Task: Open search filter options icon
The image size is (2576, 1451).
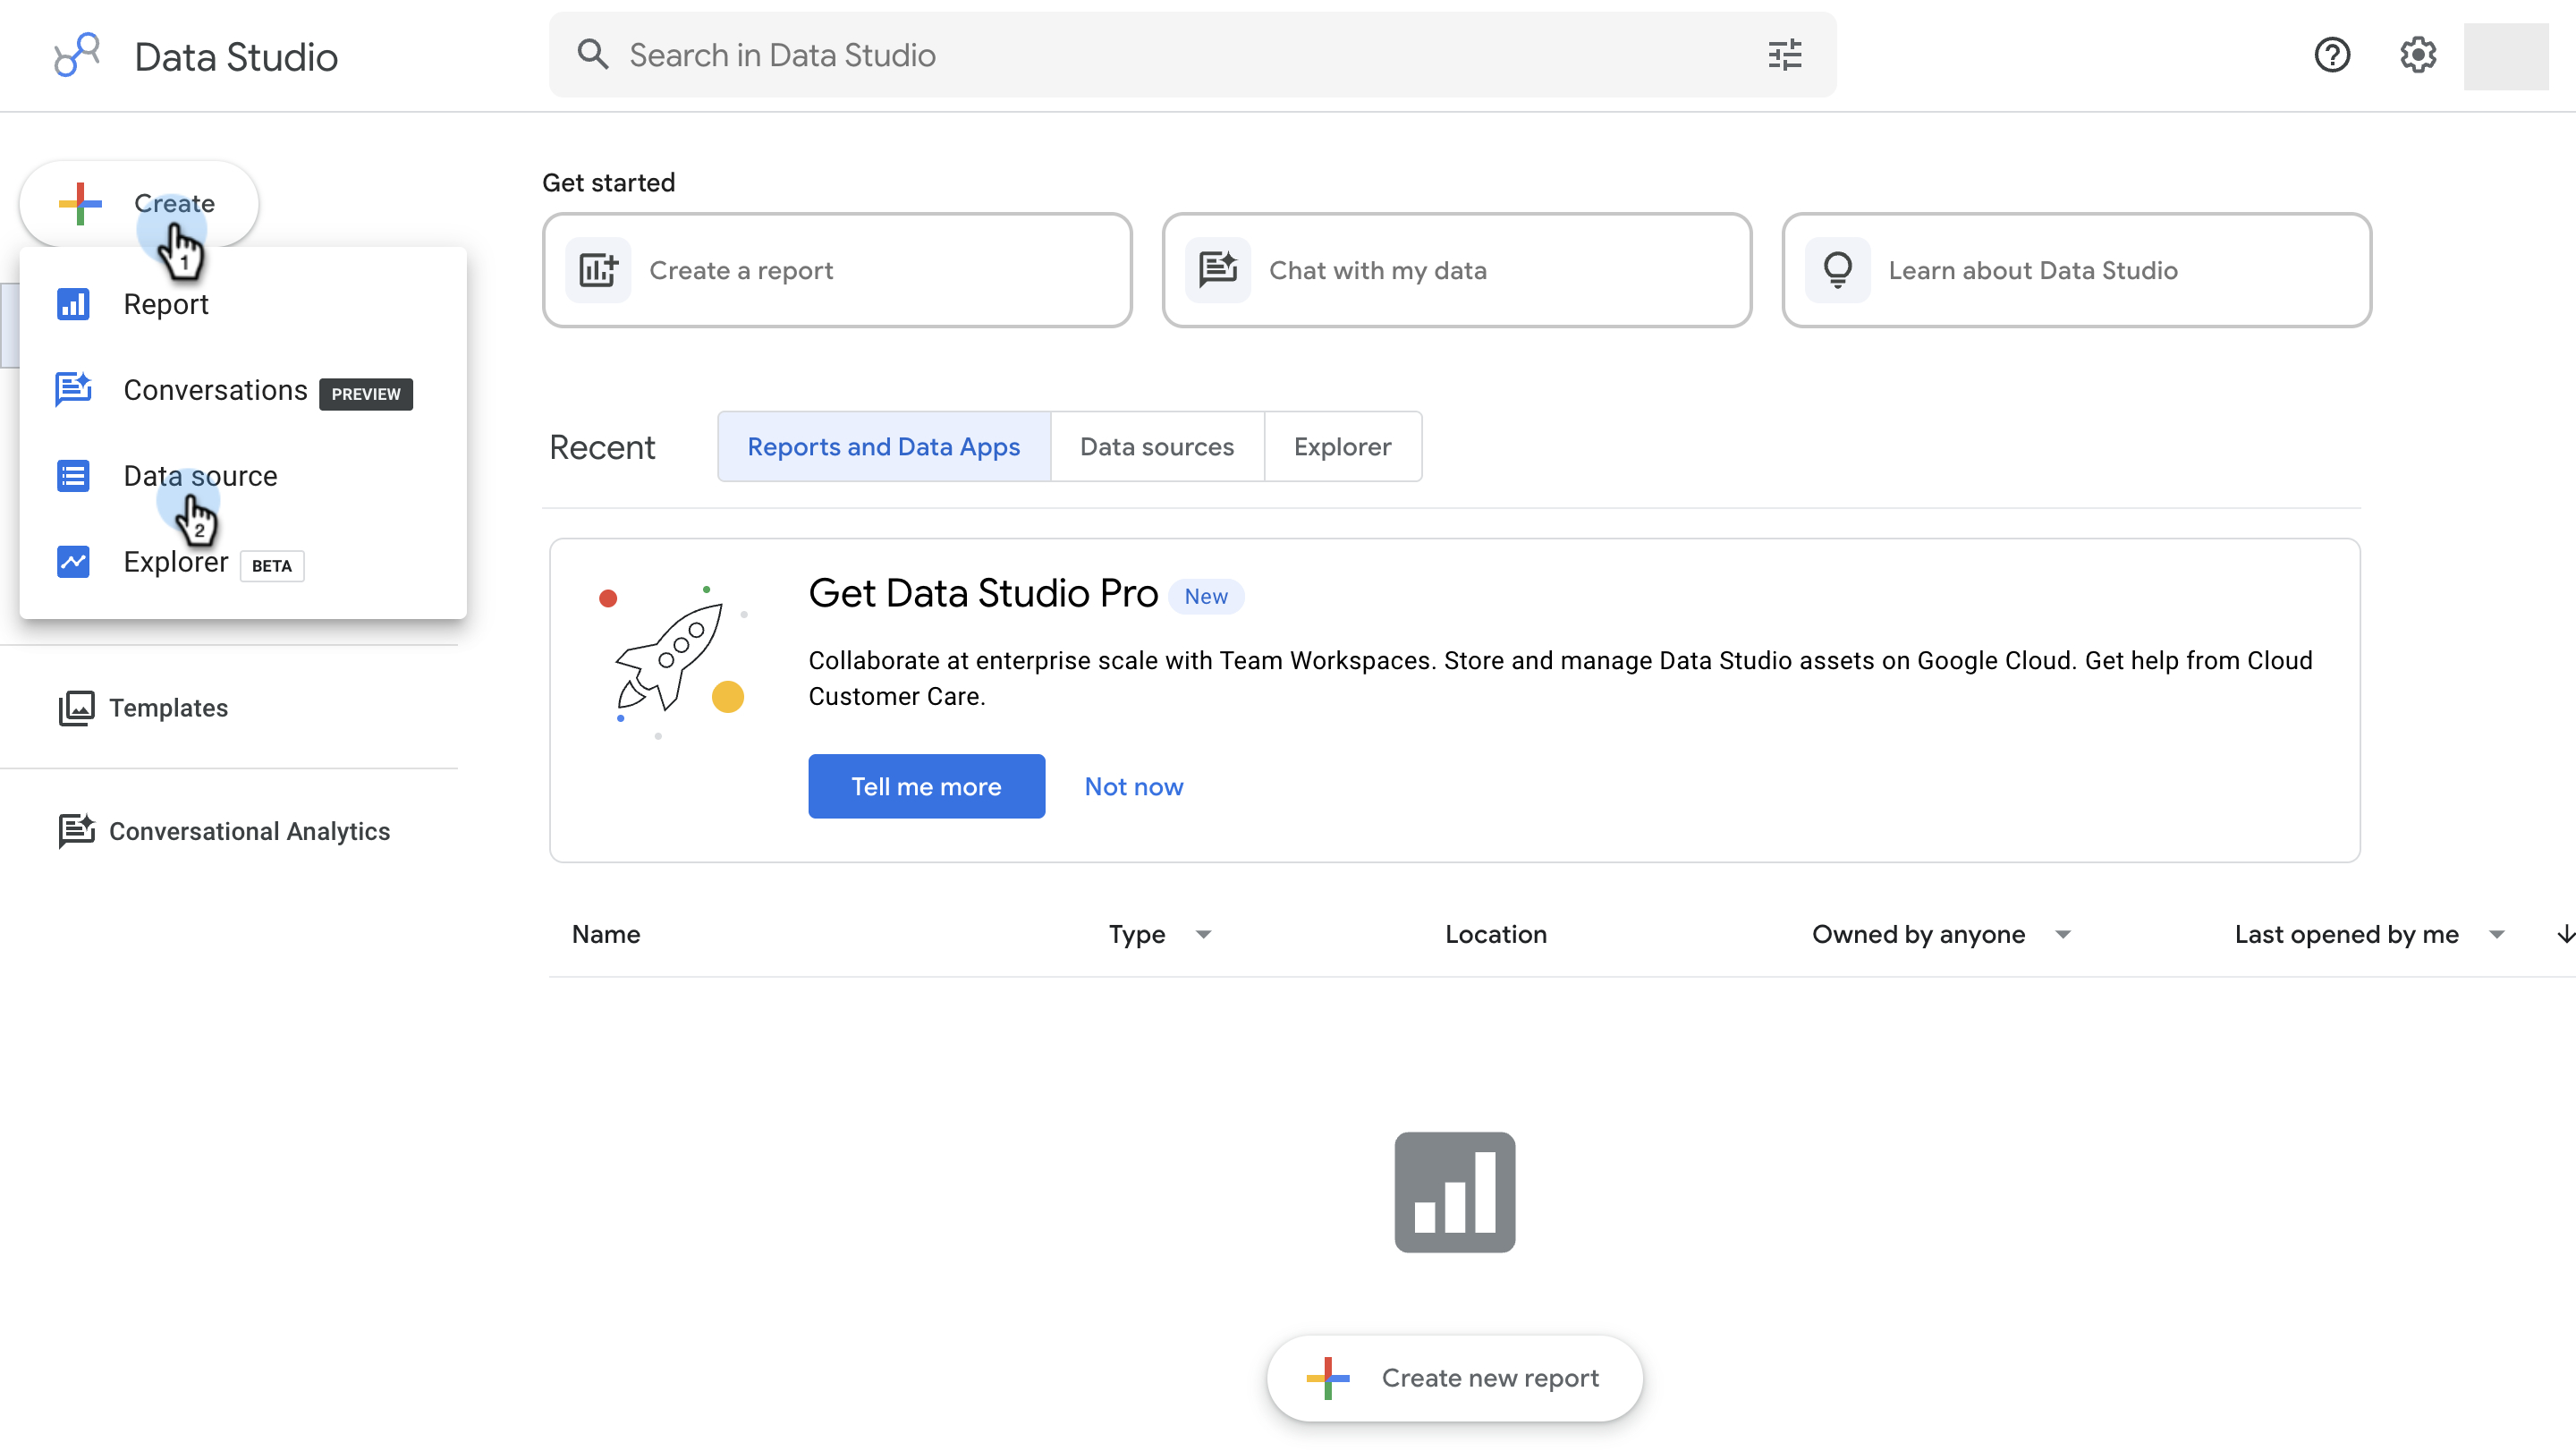Action: click(1784, 55)
